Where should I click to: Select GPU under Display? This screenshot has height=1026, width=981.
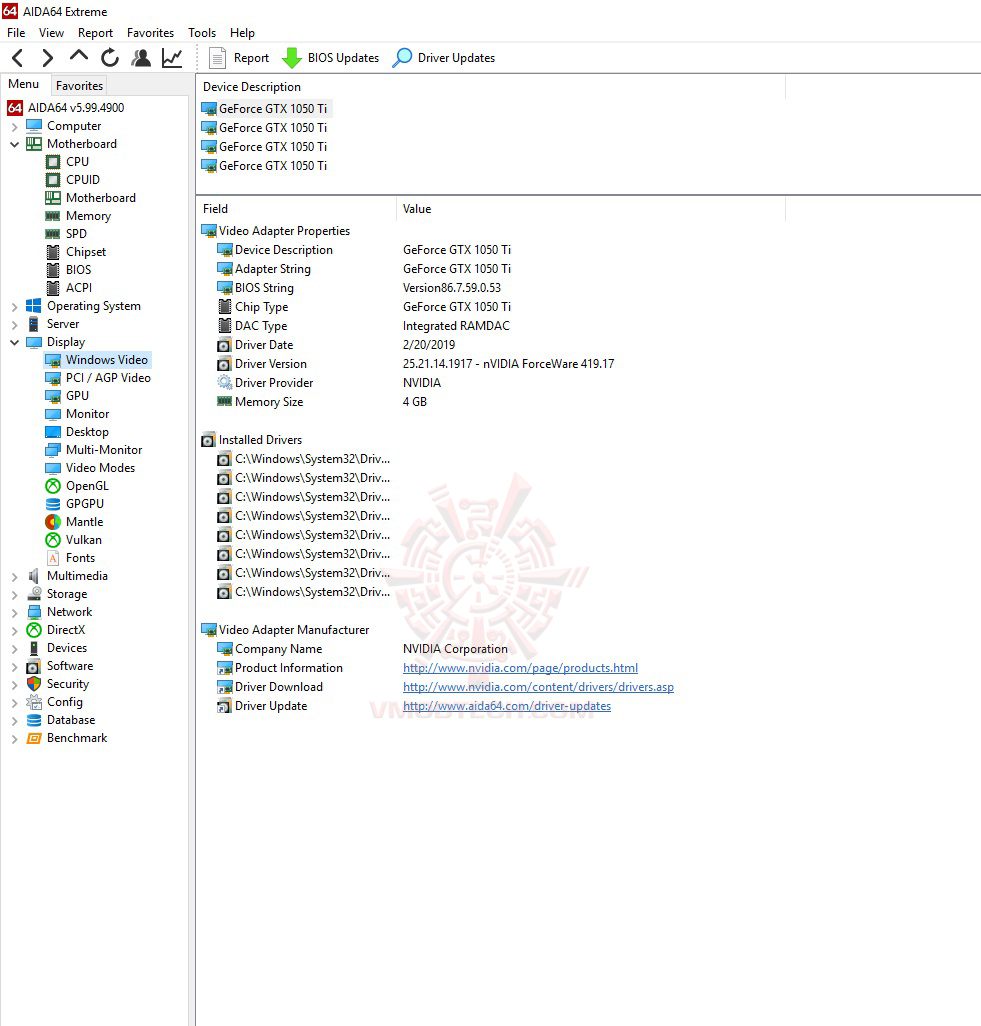(x=77, y=396)
